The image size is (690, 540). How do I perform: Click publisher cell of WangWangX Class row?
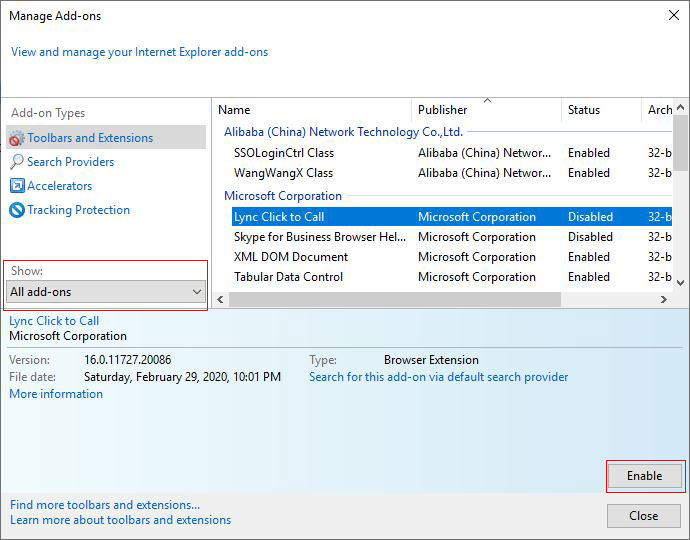[x=484, y=173]
